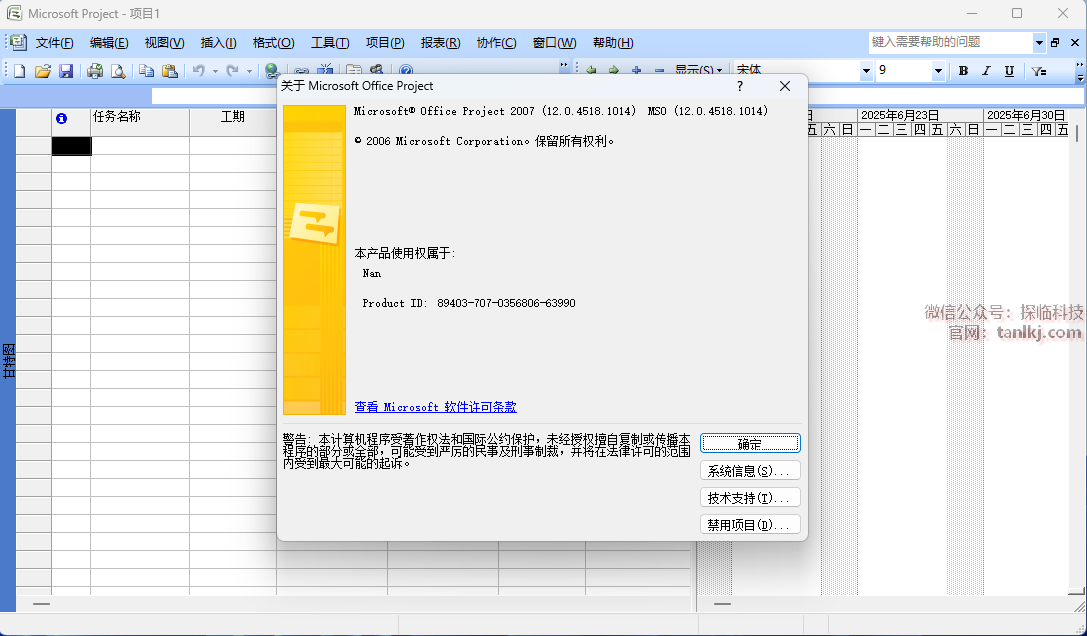Expand the 宋体 font name dropdown
The width and height of the screenshot is (1087, 636).
coord(866,71)
